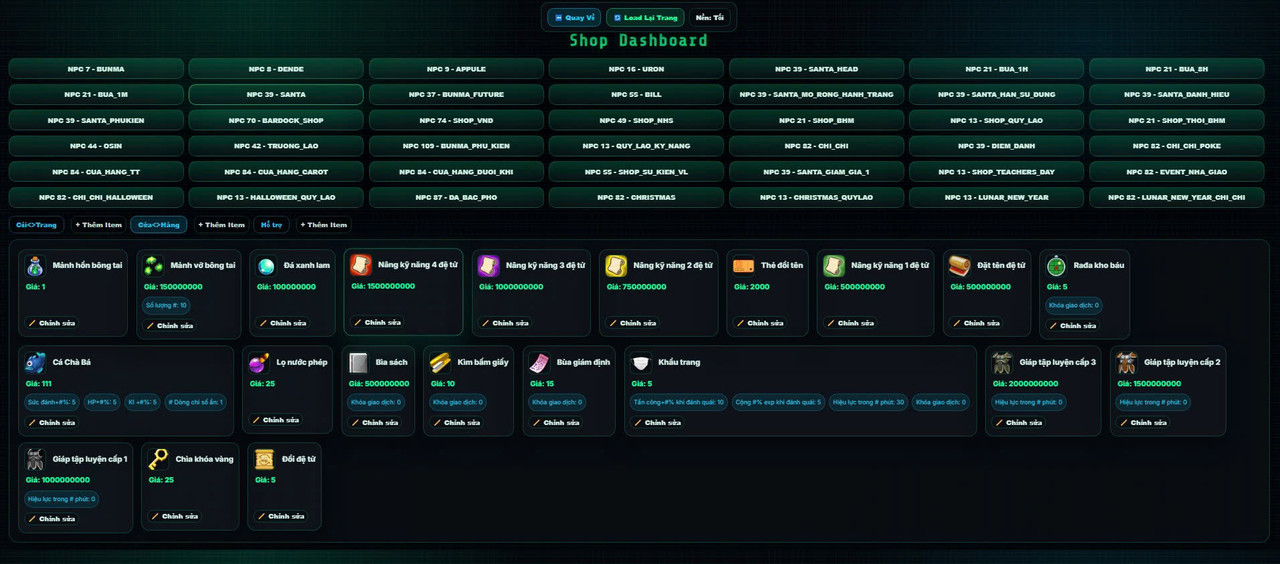Image resolution: width=1280 pixels, height=564 pixels.
Task: Select the Đá xanh lam gem icon
Action: (266, 266)
